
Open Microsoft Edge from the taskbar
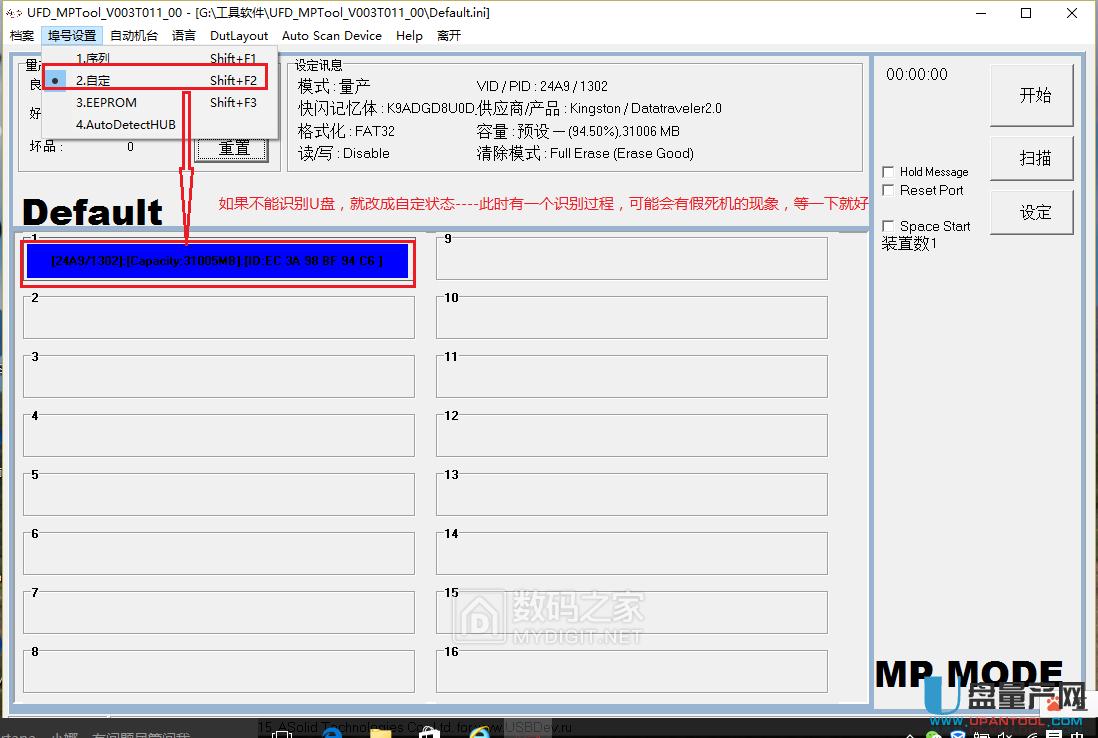tap(331, 730)
